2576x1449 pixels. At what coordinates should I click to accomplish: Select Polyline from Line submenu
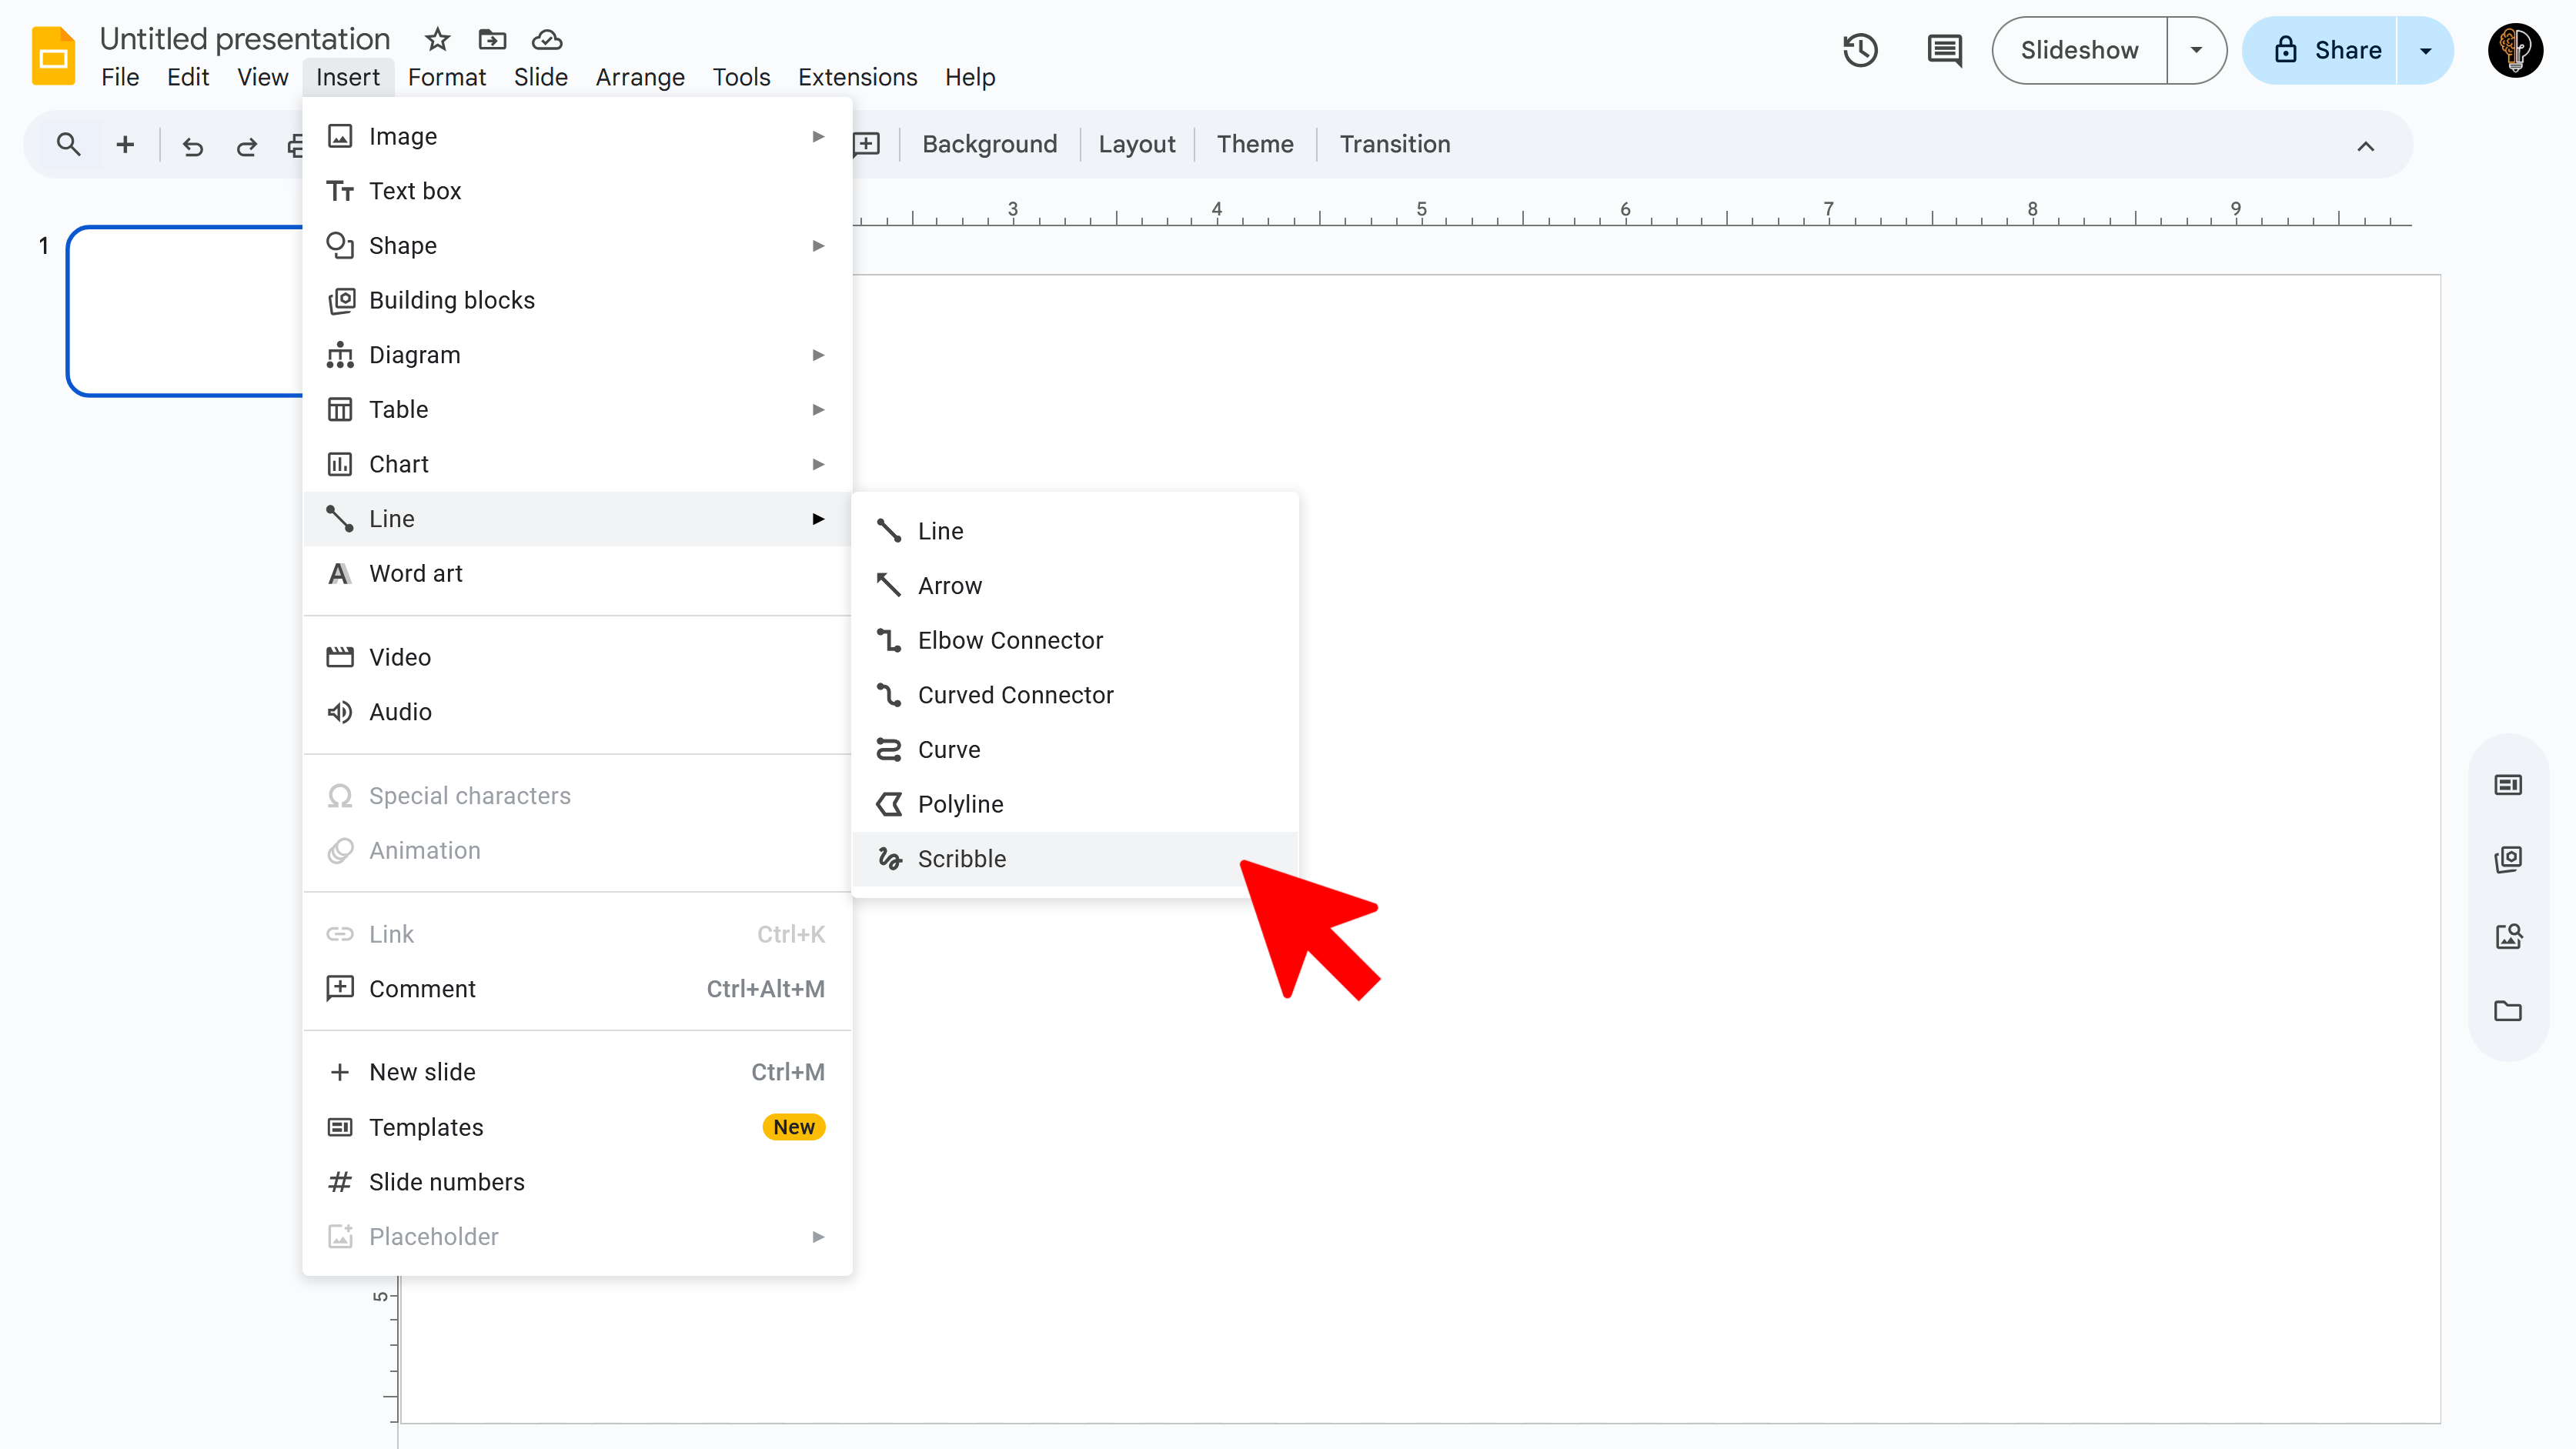tap(1075, 804)
